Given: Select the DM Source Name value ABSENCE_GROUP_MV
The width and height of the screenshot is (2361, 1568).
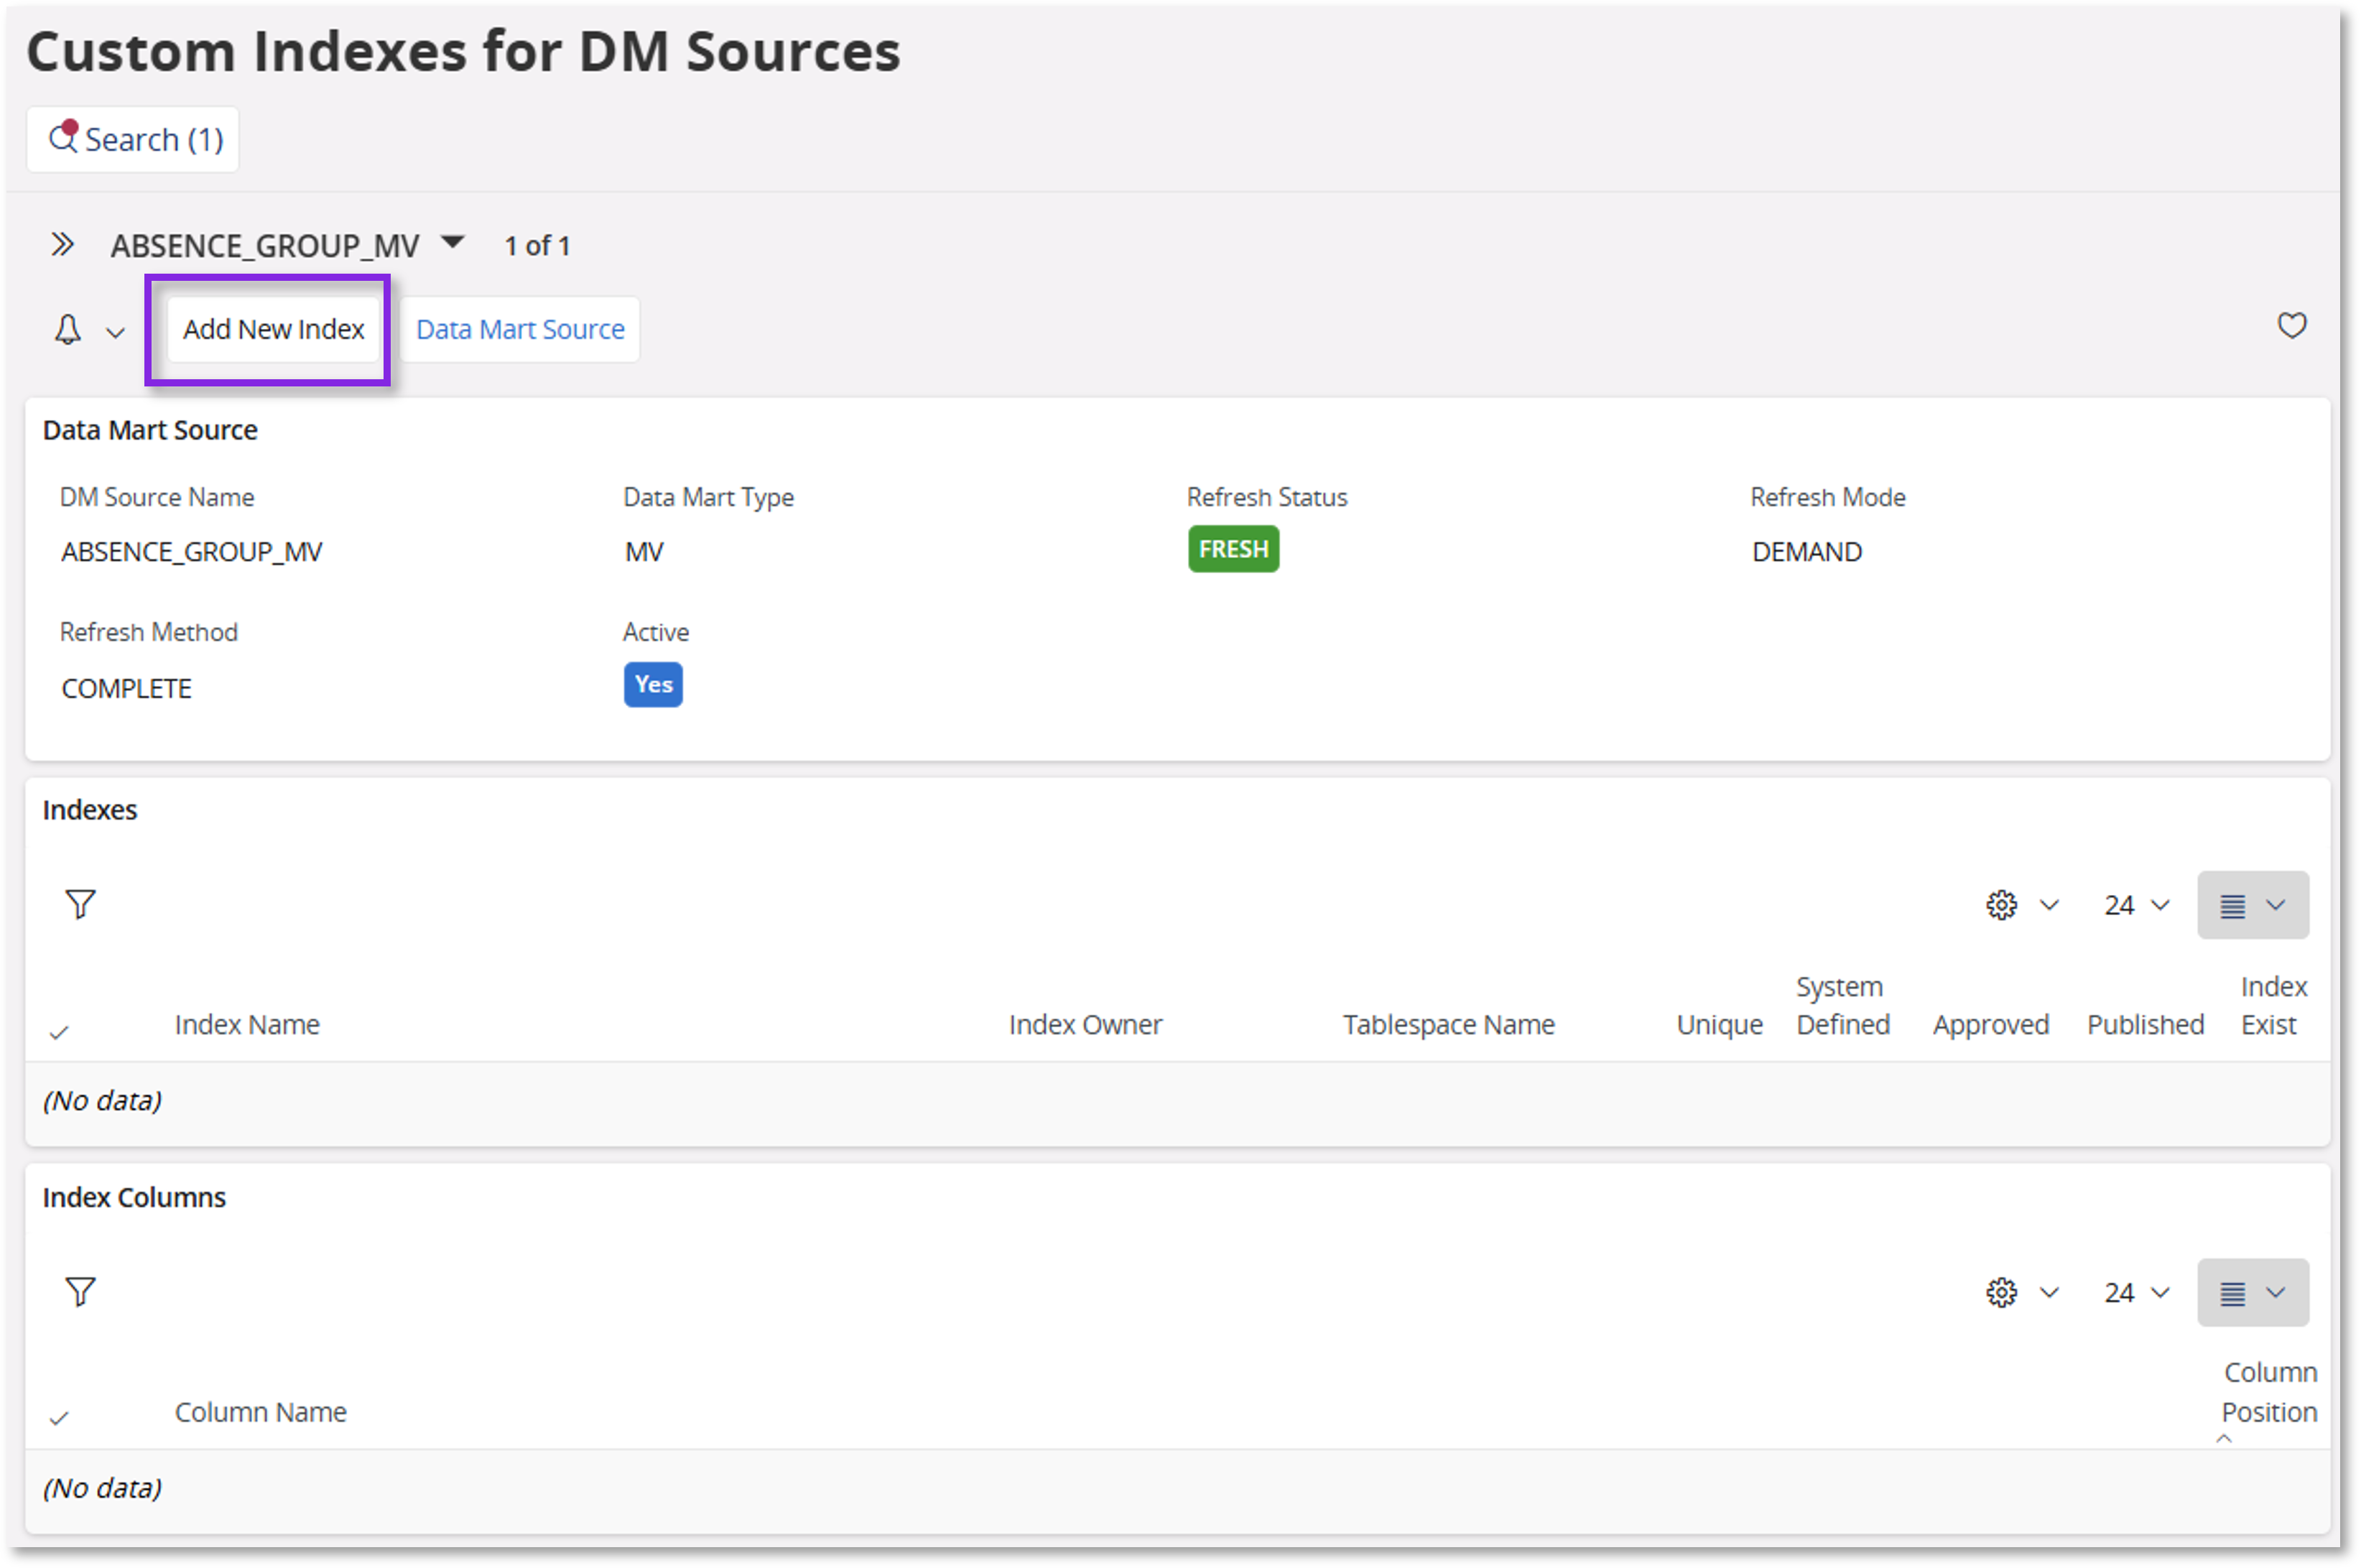Looking at the screenshot, I should pyautogui.click(x=191, y=552).
